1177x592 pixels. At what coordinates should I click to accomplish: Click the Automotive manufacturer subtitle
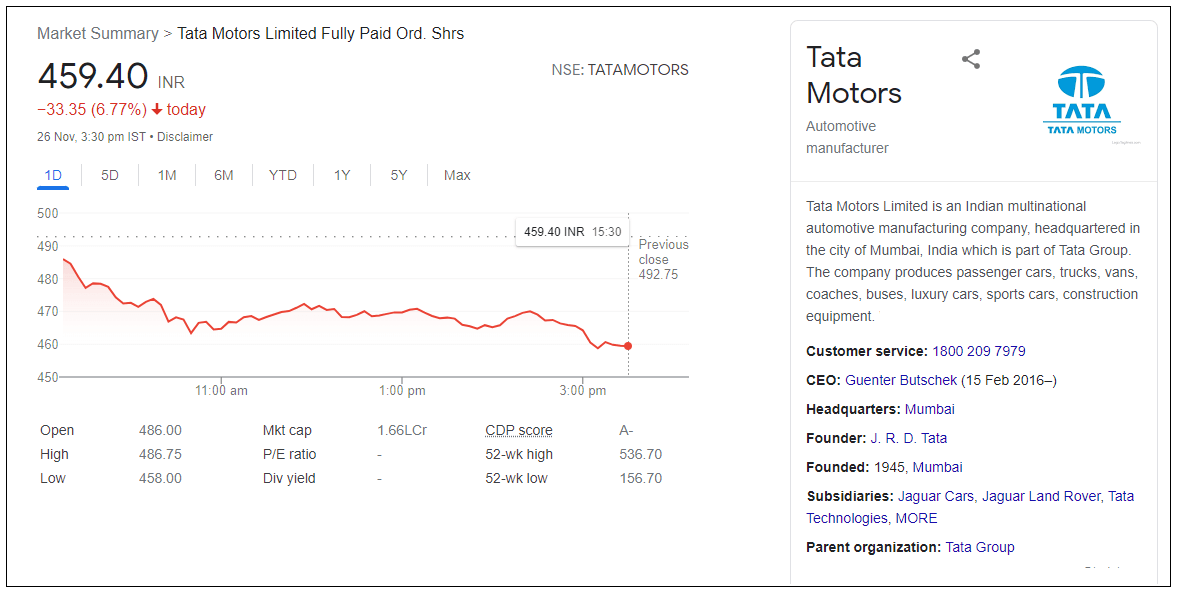(847, 137)
